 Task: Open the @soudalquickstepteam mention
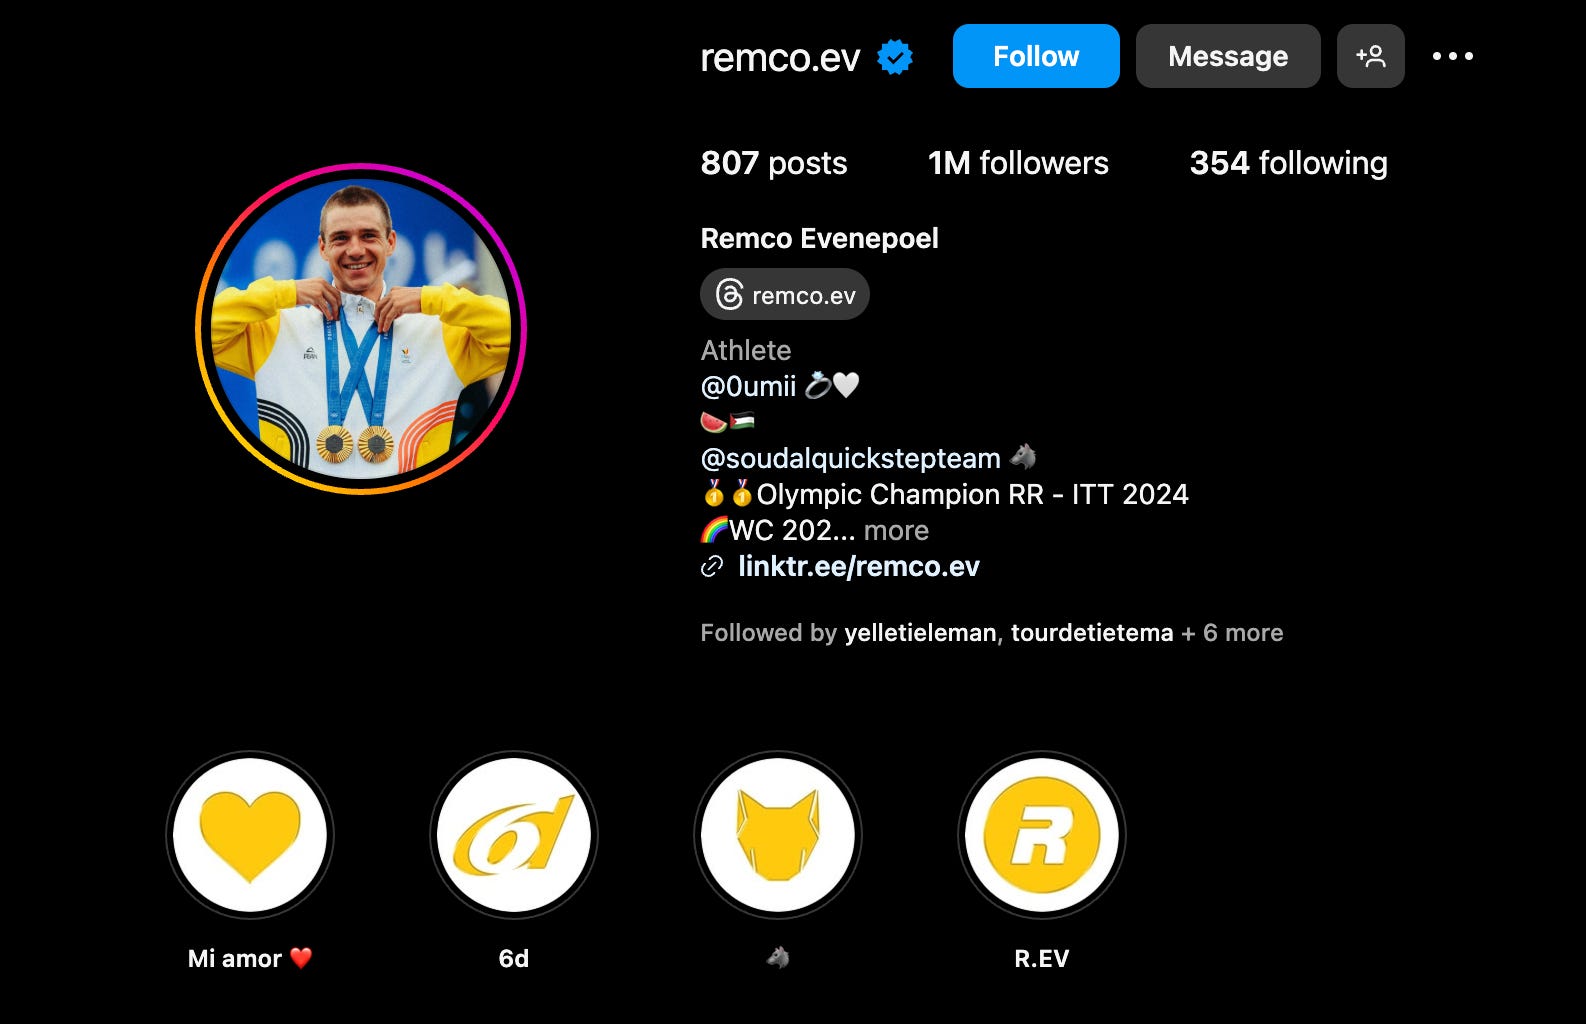[851, 458]
